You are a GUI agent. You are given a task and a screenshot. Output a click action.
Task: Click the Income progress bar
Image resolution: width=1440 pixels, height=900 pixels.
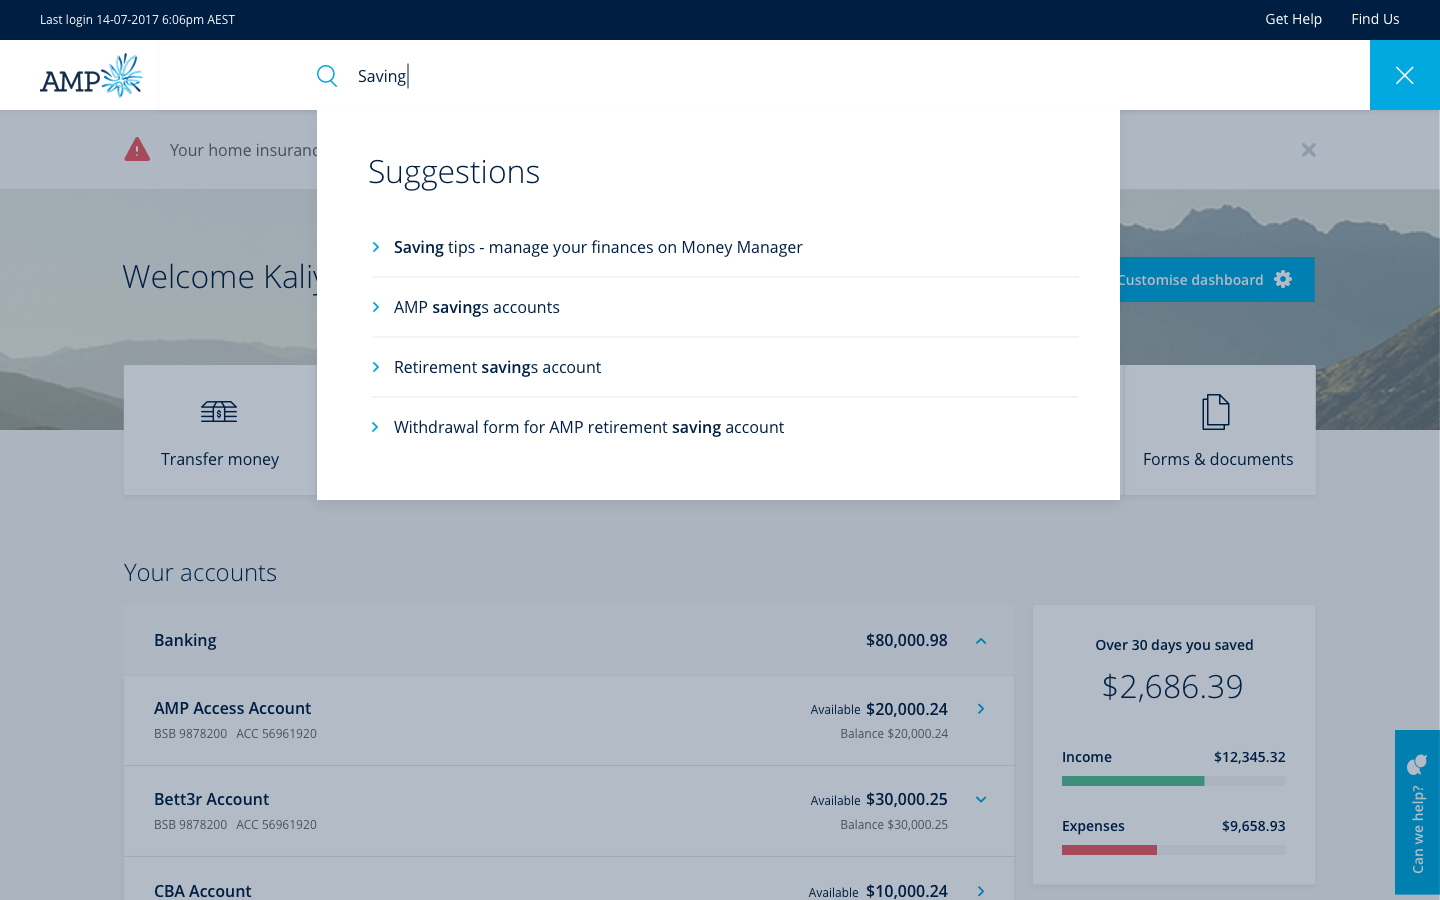pos(1174,781)
